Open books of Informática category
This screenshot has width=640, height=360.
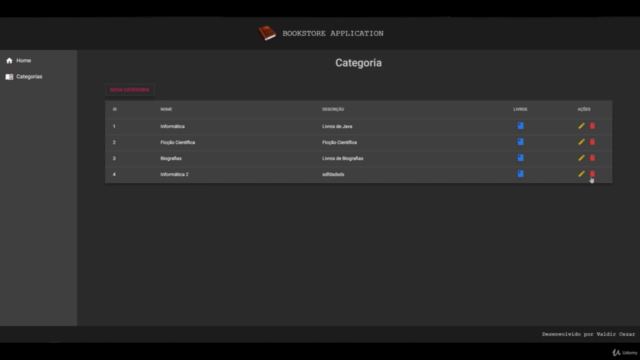click(x=520, y=126)
